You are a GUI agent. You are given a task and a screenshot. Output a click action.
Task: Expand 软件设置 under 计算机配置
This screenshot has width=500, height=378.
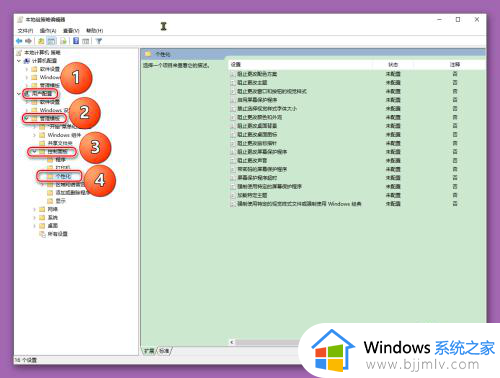pos(27,69)
